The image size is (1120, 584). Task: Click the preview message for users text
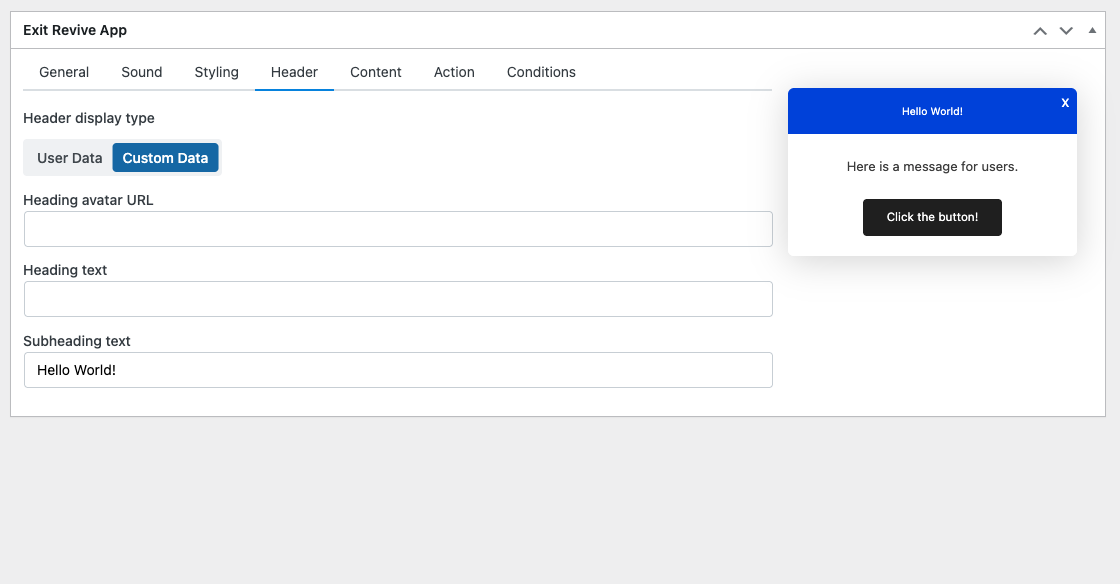point(932,167)
